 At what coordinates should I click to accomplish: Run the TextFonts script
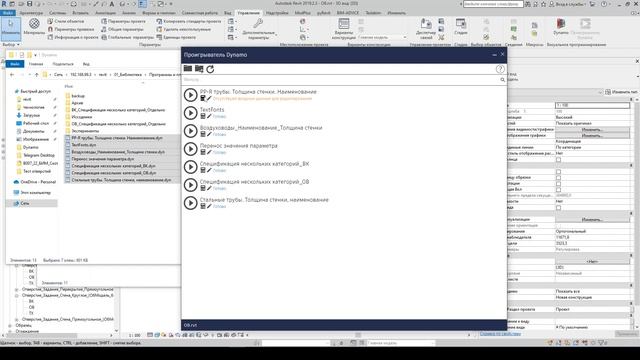tap(191, 113)
